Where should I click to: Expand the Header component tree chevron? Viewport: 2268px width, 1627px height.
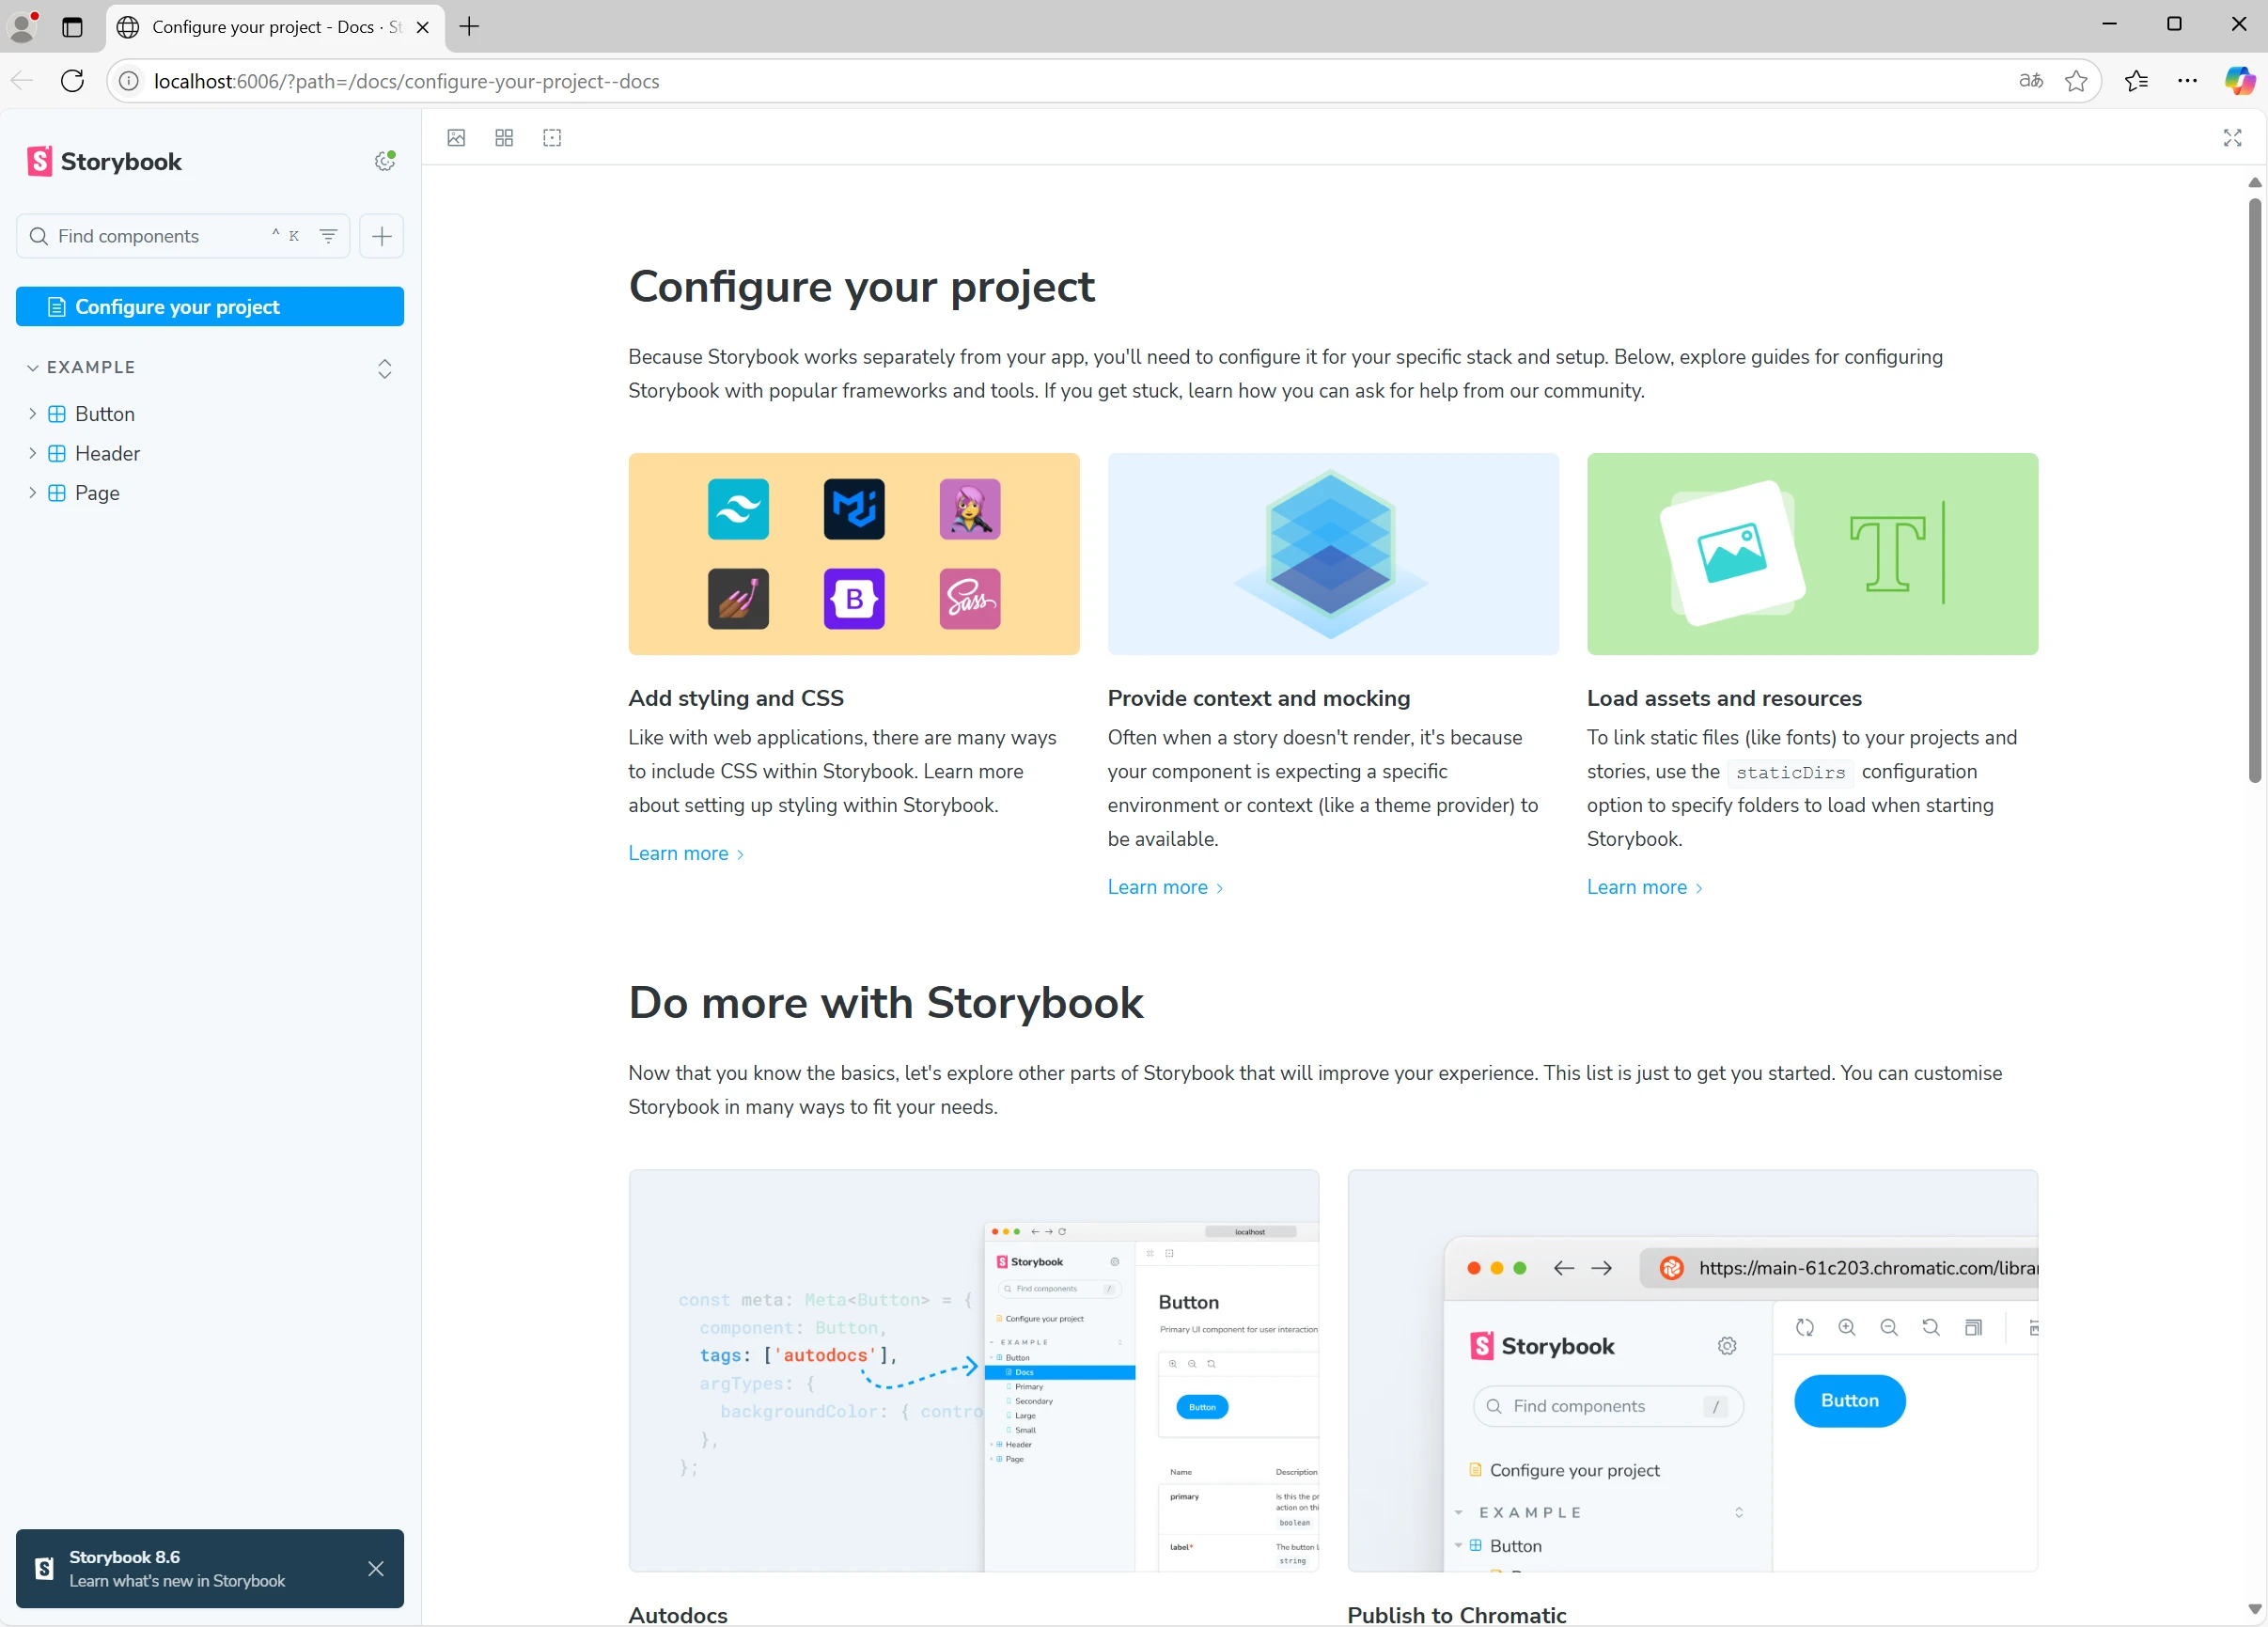point(32,453)
